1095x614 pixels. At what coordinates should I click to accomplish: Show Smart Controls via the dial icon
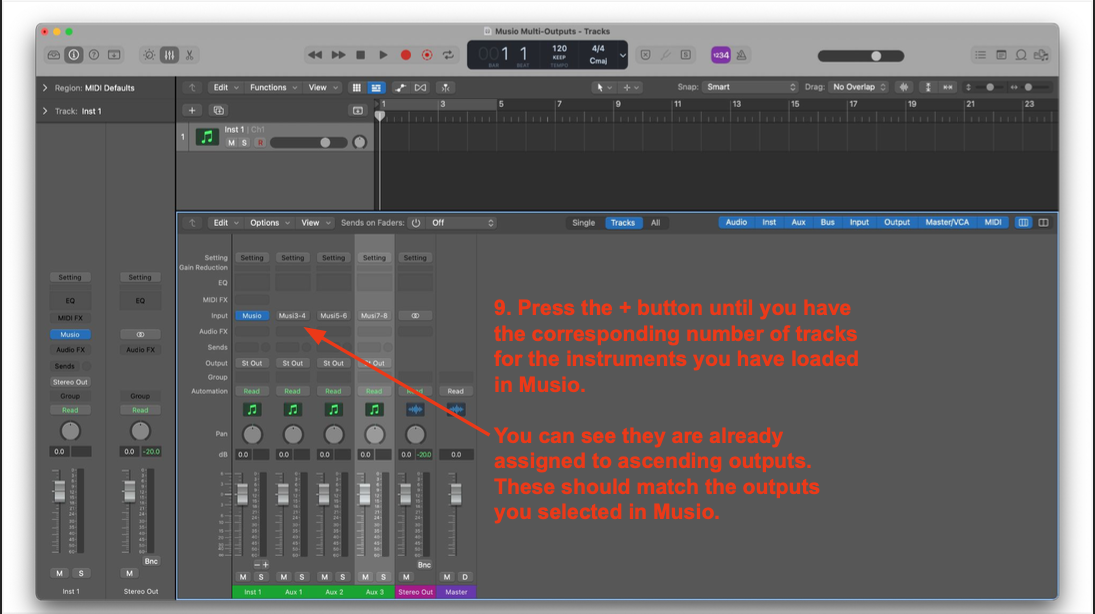(149, 55)
